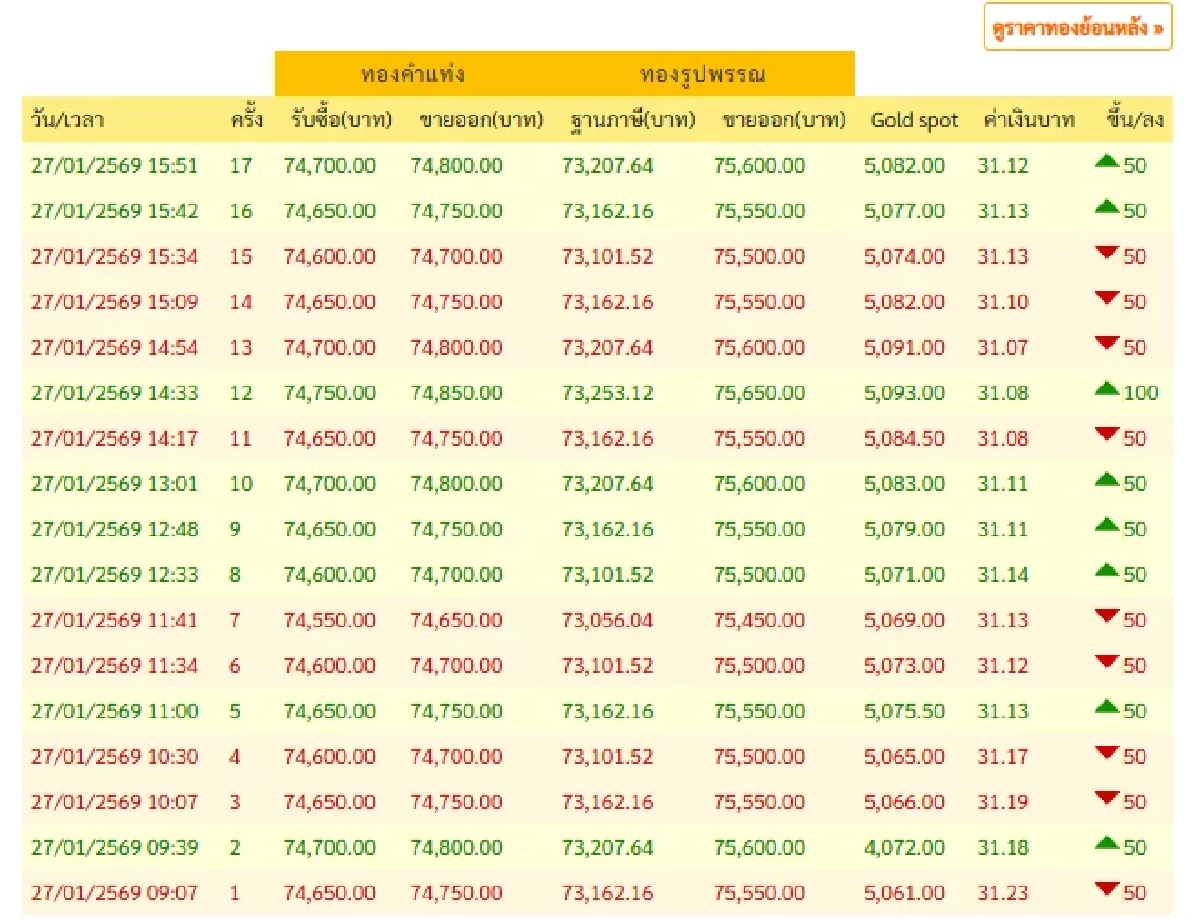Select the ทองคำแท่ง header tab

(413, 75)
